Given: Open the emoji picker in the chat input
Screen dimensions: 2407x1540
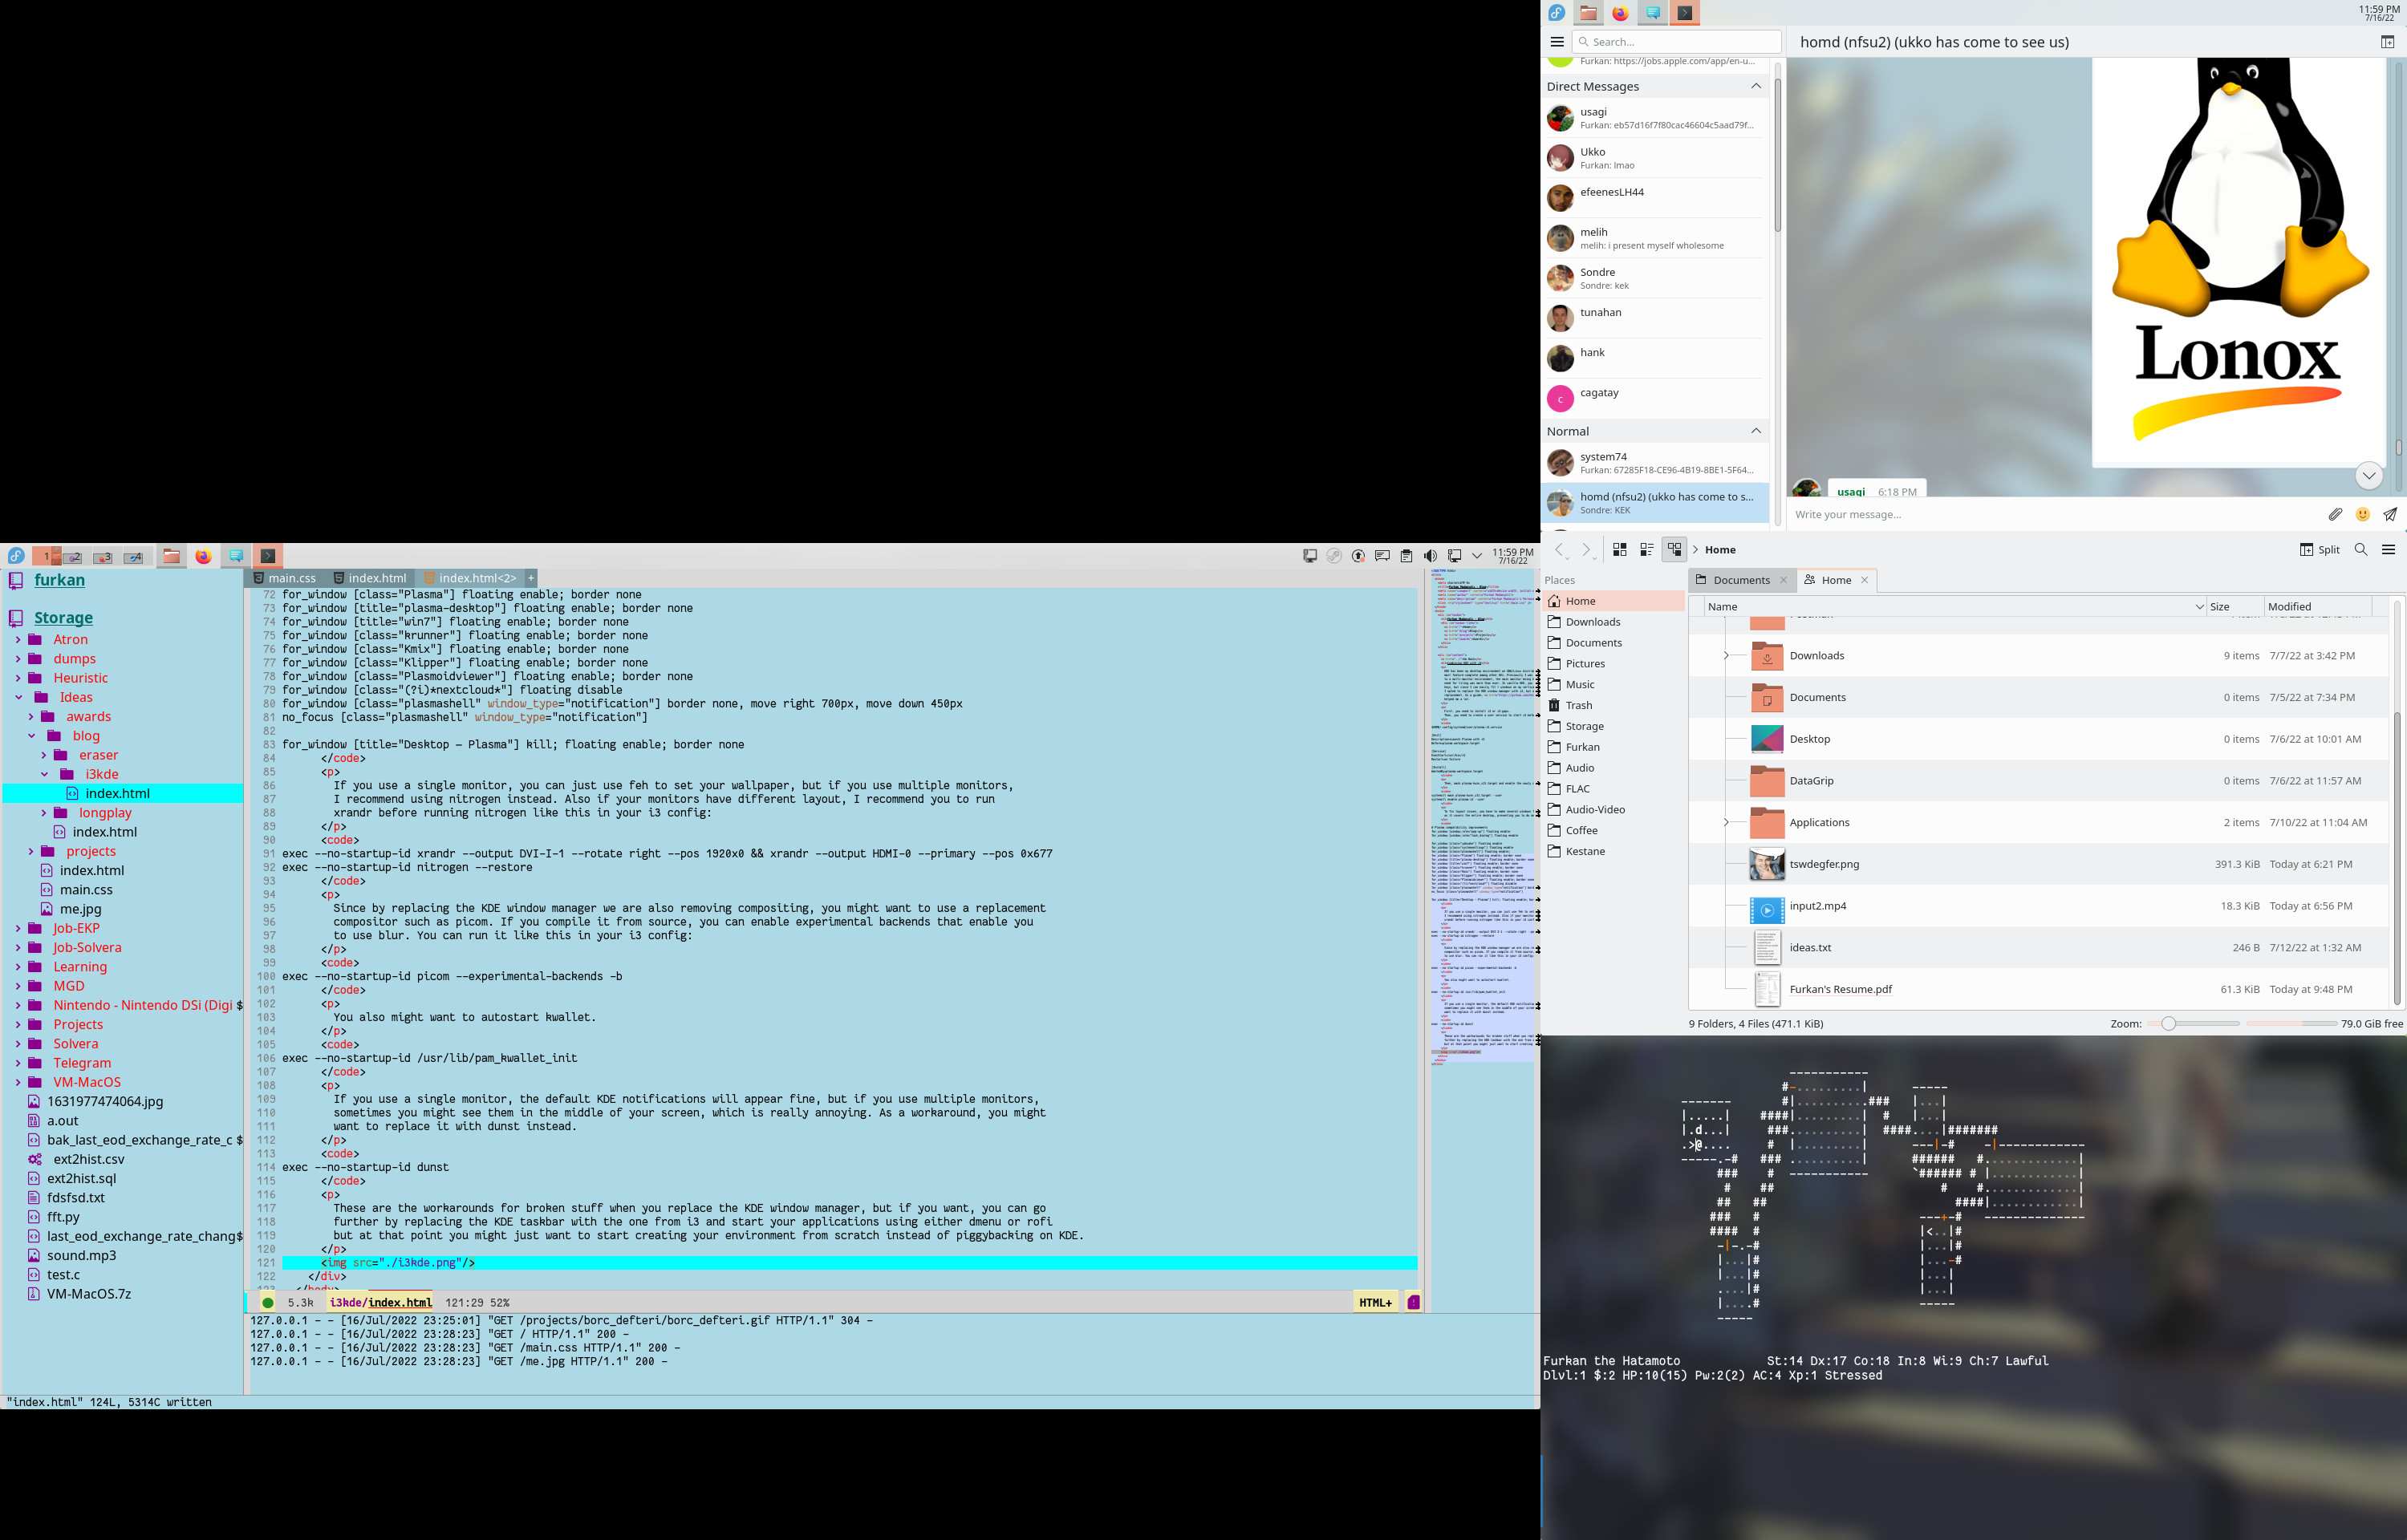Looking at the screenshot, I should pyautogui.click(x=2363, y=514).
